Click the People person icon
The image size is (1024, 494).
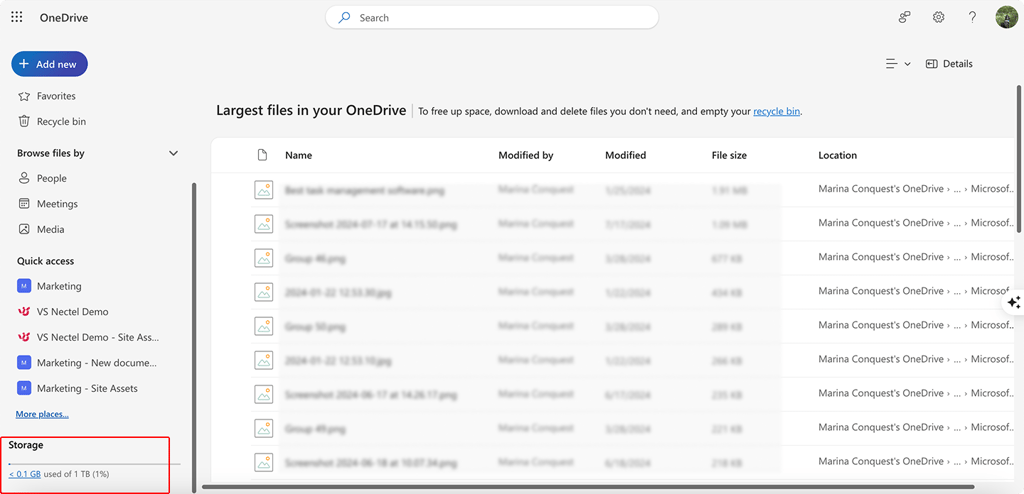pos(24,178)
